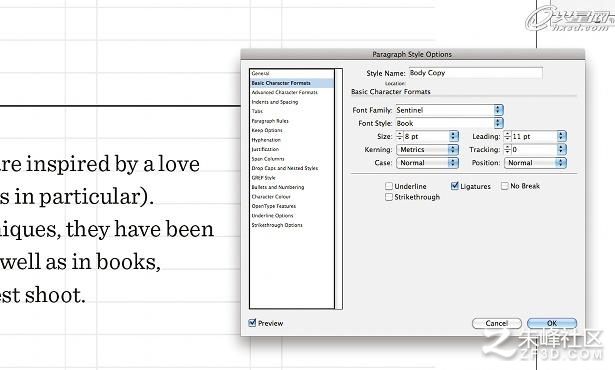Click the Size 8 pt field

pyautogui.click(x=426, y=136)
